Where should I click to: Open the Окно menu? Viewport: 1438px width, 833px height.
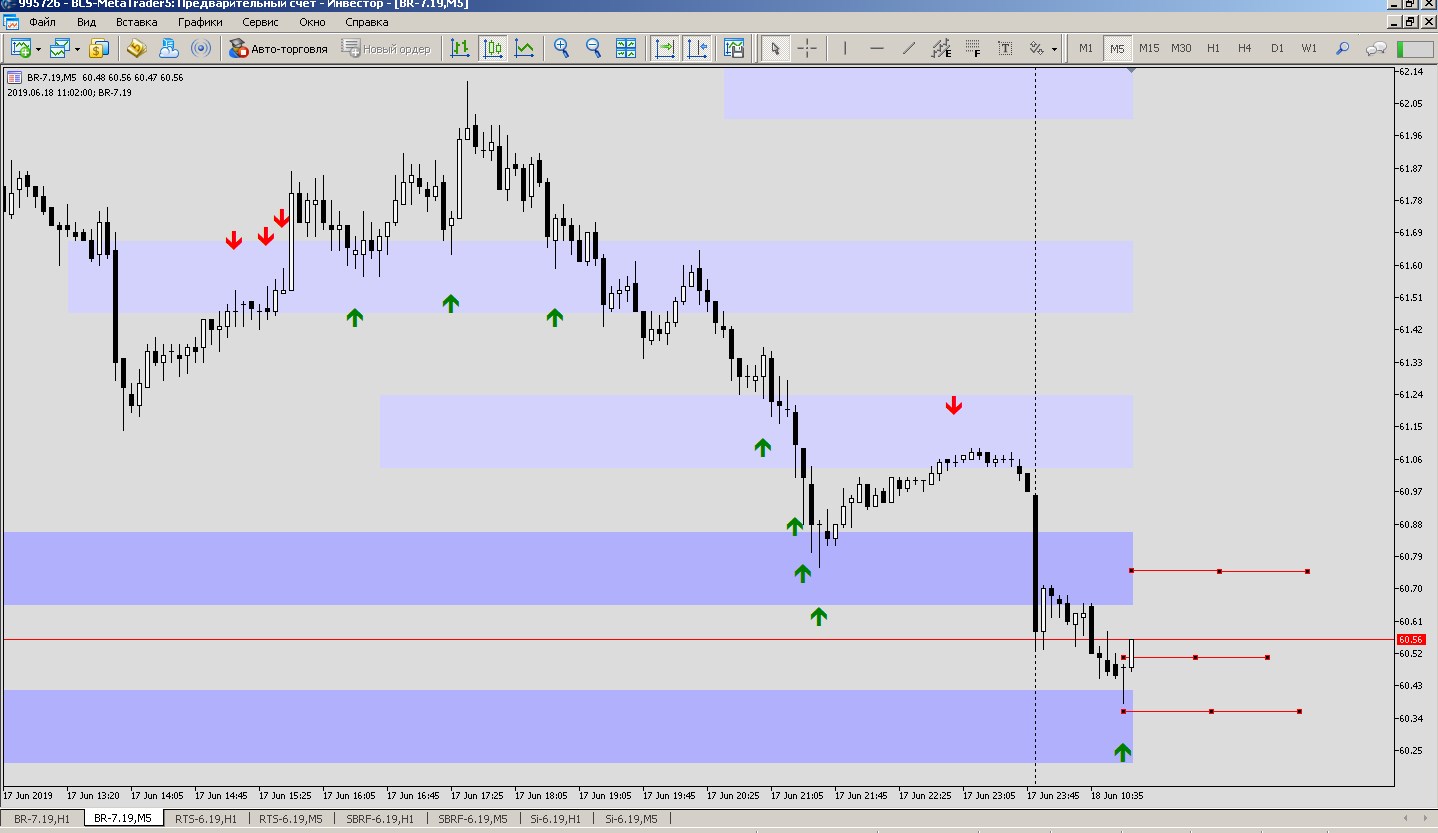pyautogui.click(x=312, y=21)
